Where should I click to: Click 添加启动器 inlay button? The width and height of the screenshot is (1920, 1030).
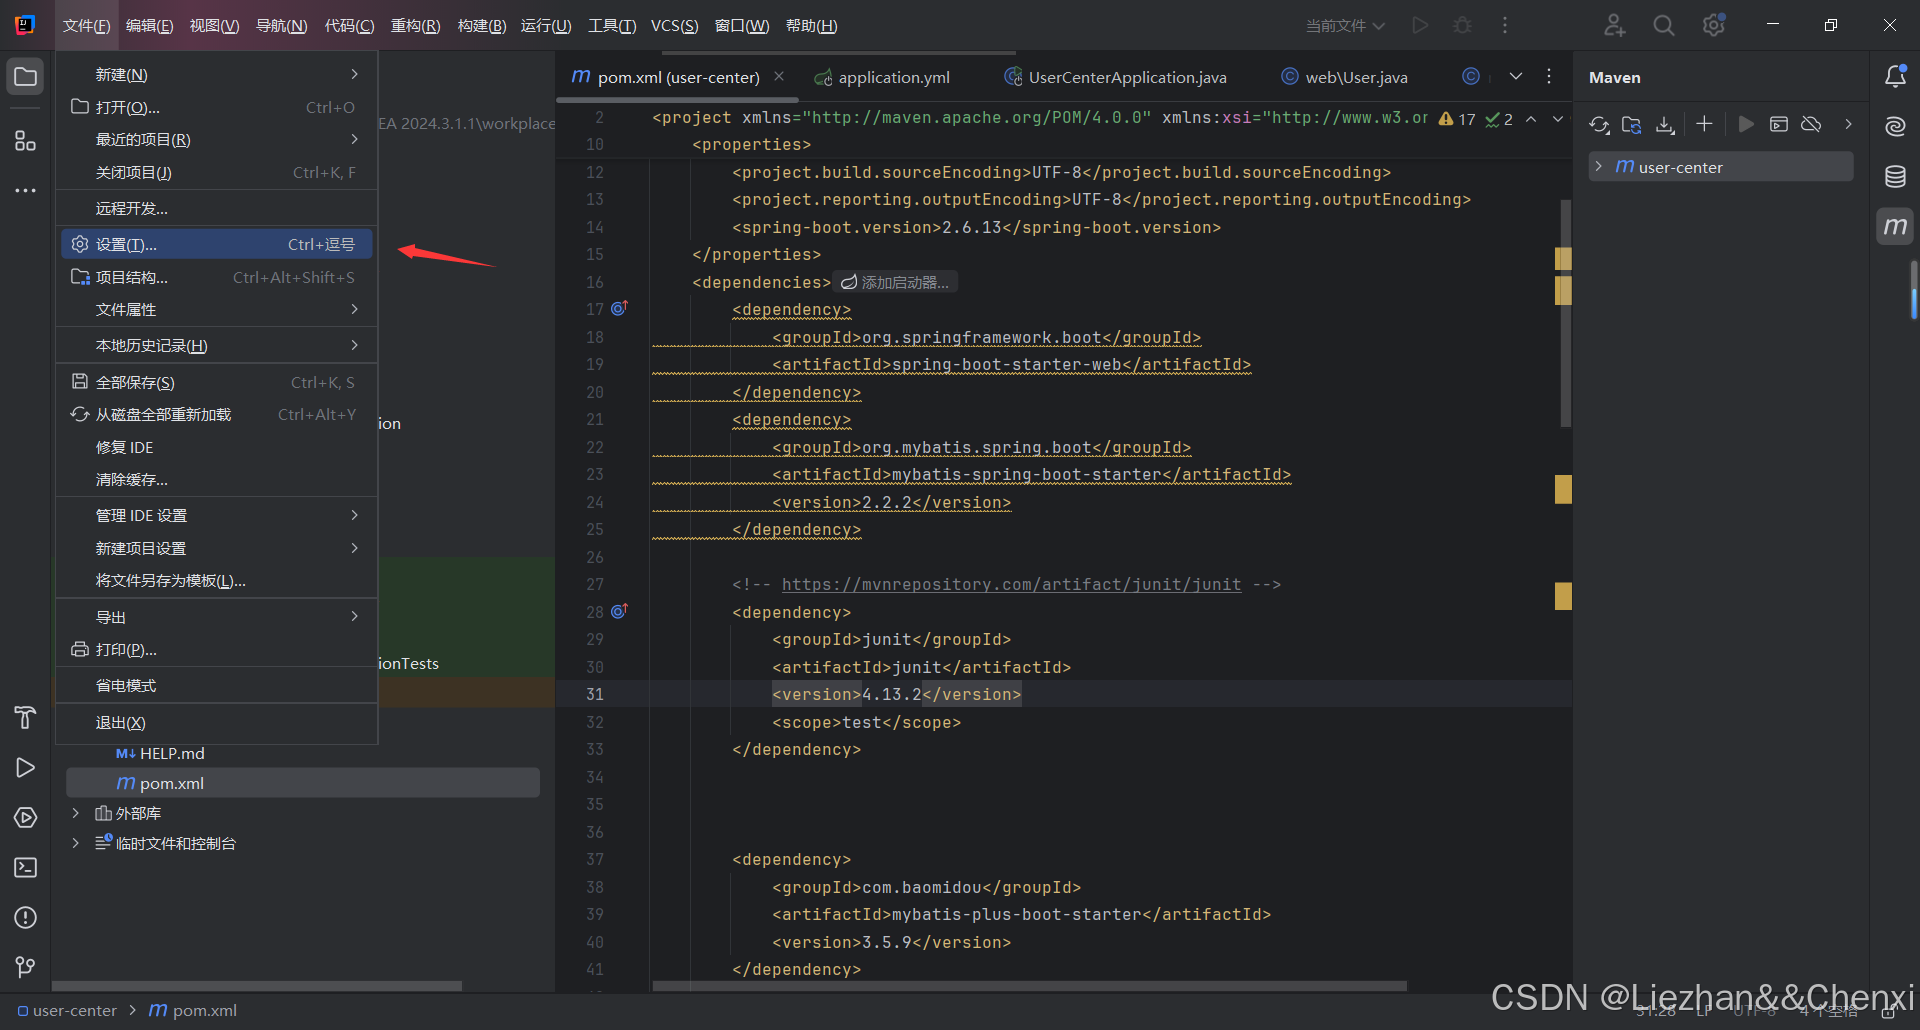click(x=896, y=283)
